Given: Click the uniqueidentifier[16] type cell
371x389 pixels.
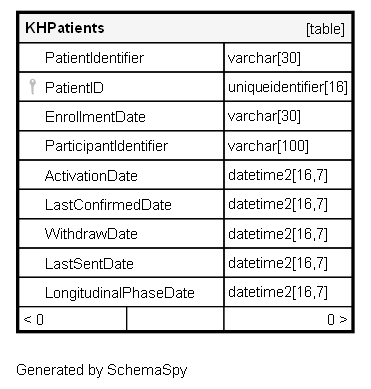Looking at the screenshot, I should point(288,87).
